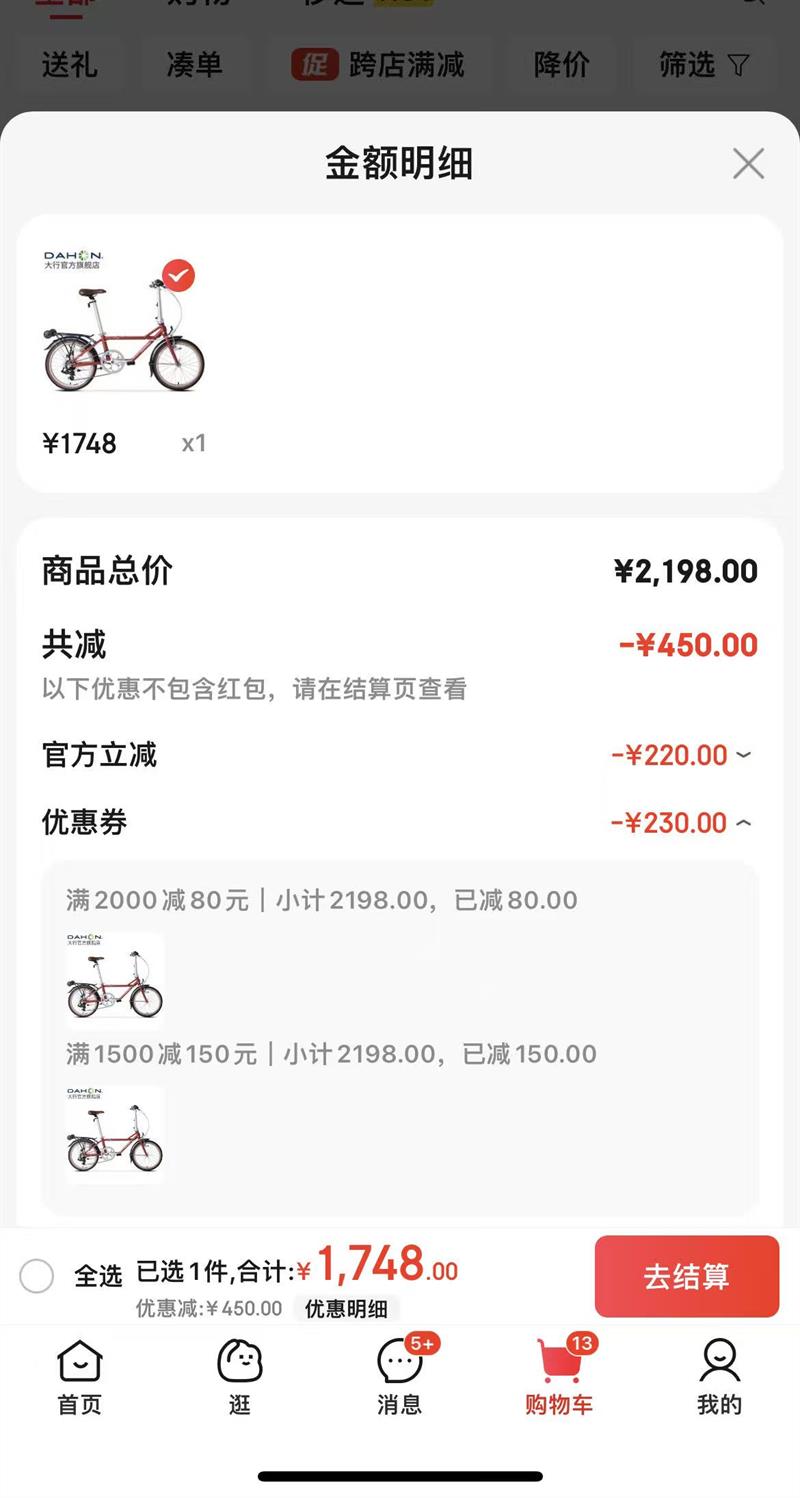Select the 跨店满减 filter tab
Viewport: 800px width, 1498px height.
379,66
